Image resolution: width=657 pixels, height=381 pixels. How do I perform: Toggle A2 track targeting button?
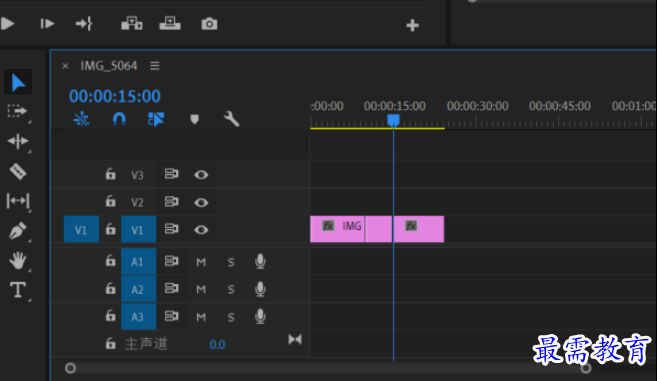pos(138,289)
